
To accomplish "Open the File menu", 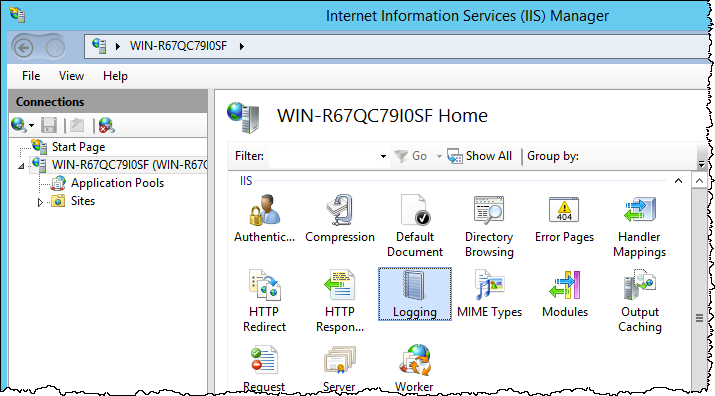I will point(31,76).
